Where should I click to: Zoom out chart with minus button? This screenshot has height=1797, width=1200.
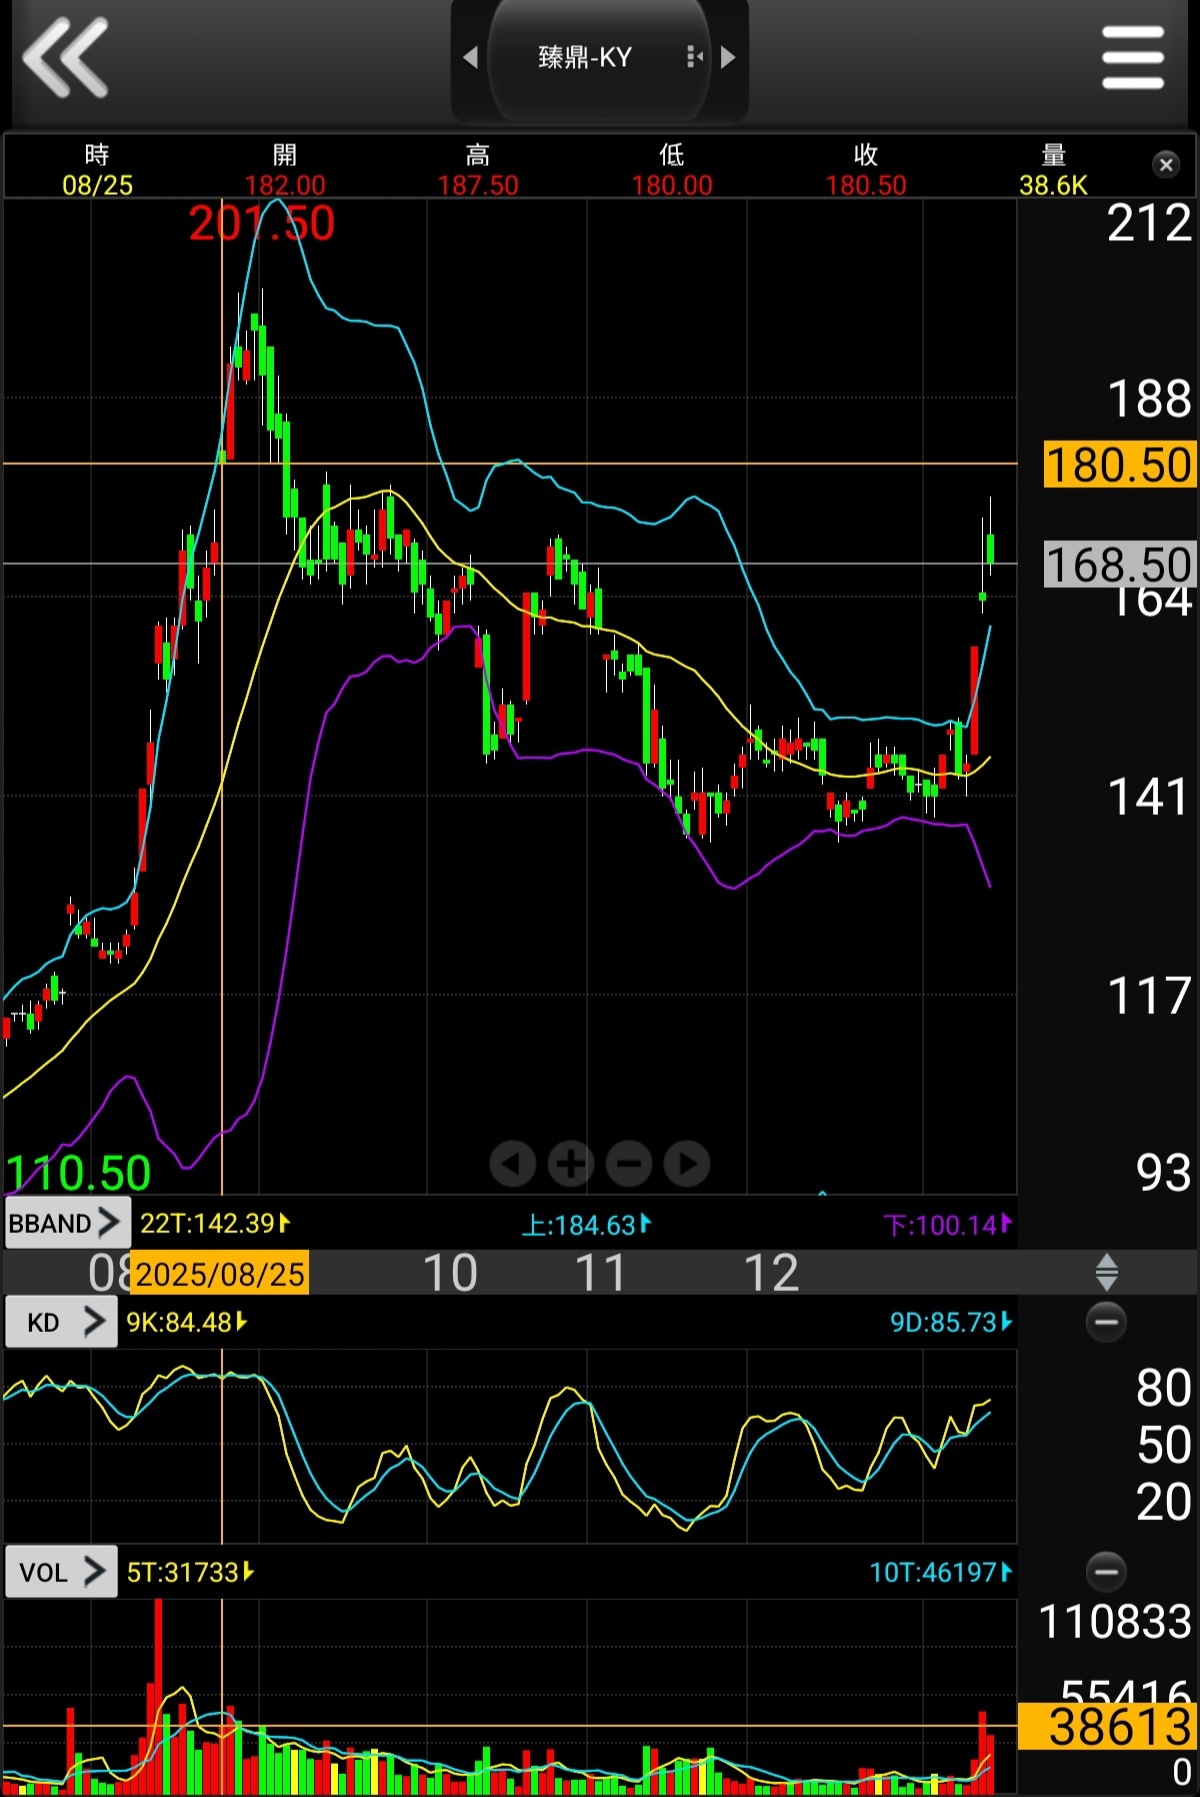tap(629, 1164)
